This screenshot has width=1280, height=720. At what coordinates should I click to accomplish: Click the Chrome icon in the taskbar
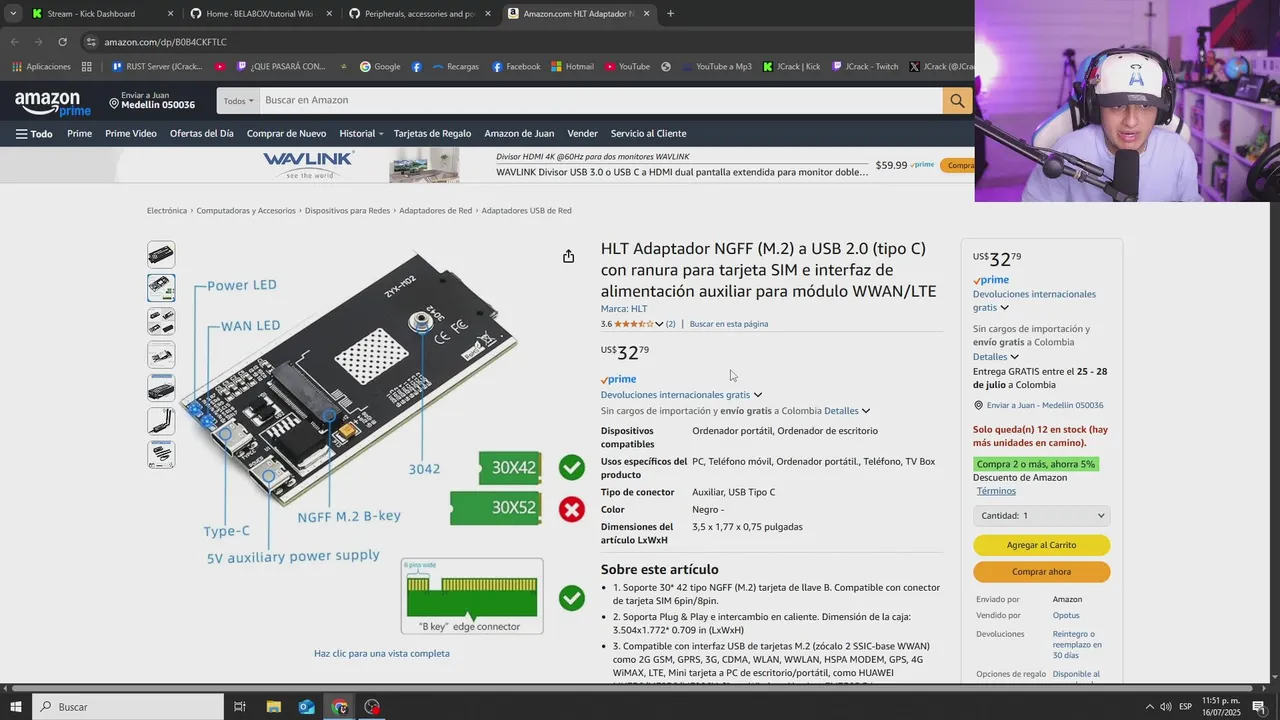click(339, 707)
